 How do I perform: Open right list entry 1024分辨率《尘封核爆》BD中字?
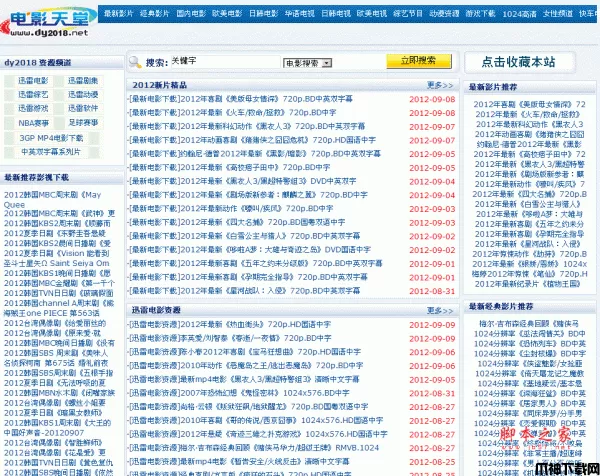[x=530, y=354]
